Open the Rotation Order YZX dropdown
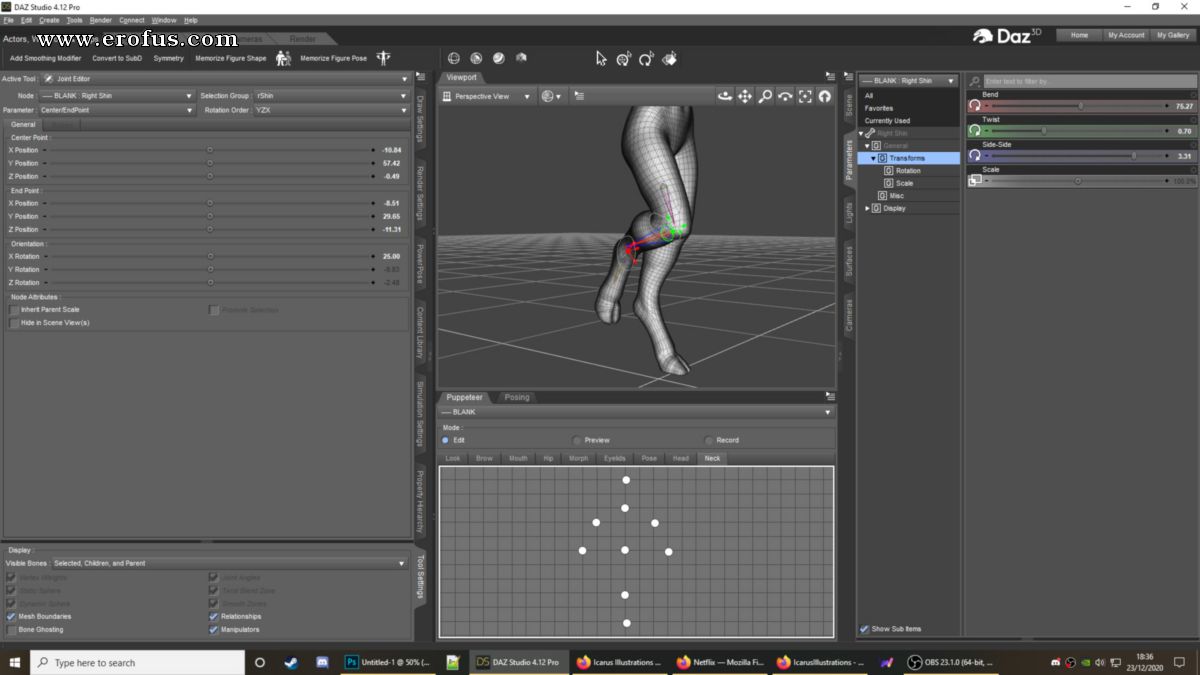Screen dimensions: 1200x675 point(333,110)
